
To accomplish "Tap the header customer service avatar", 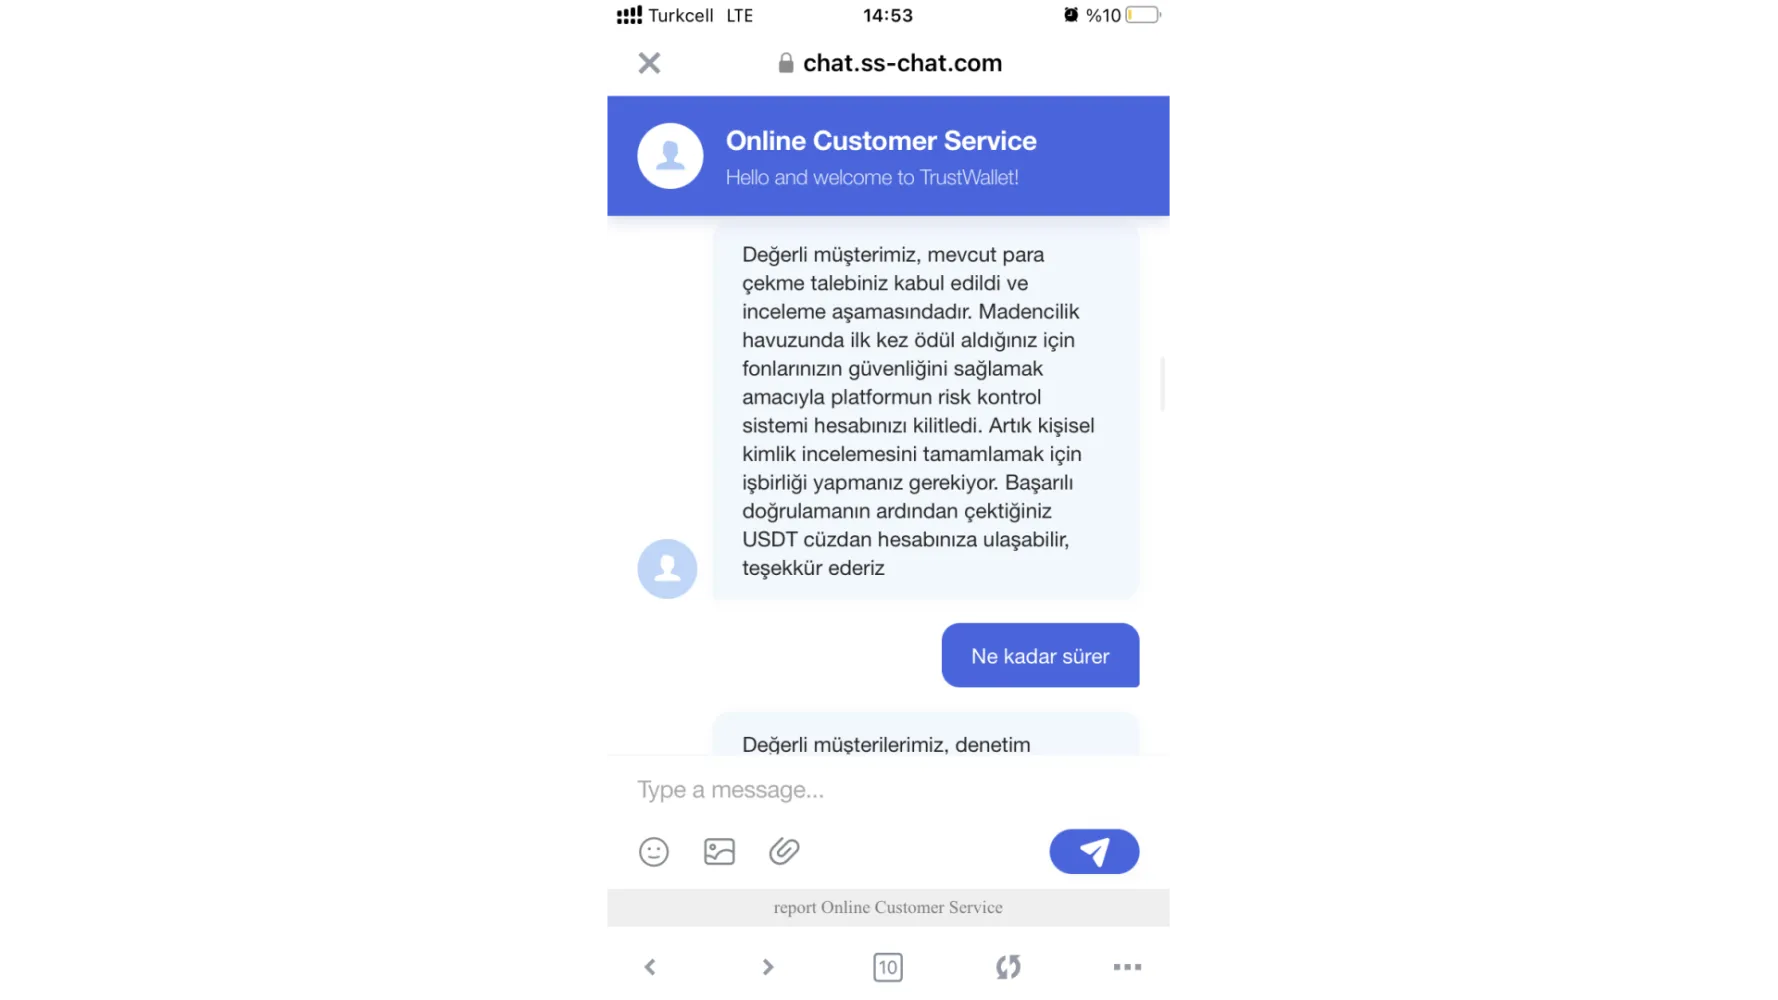I will [x=670, y=156].
